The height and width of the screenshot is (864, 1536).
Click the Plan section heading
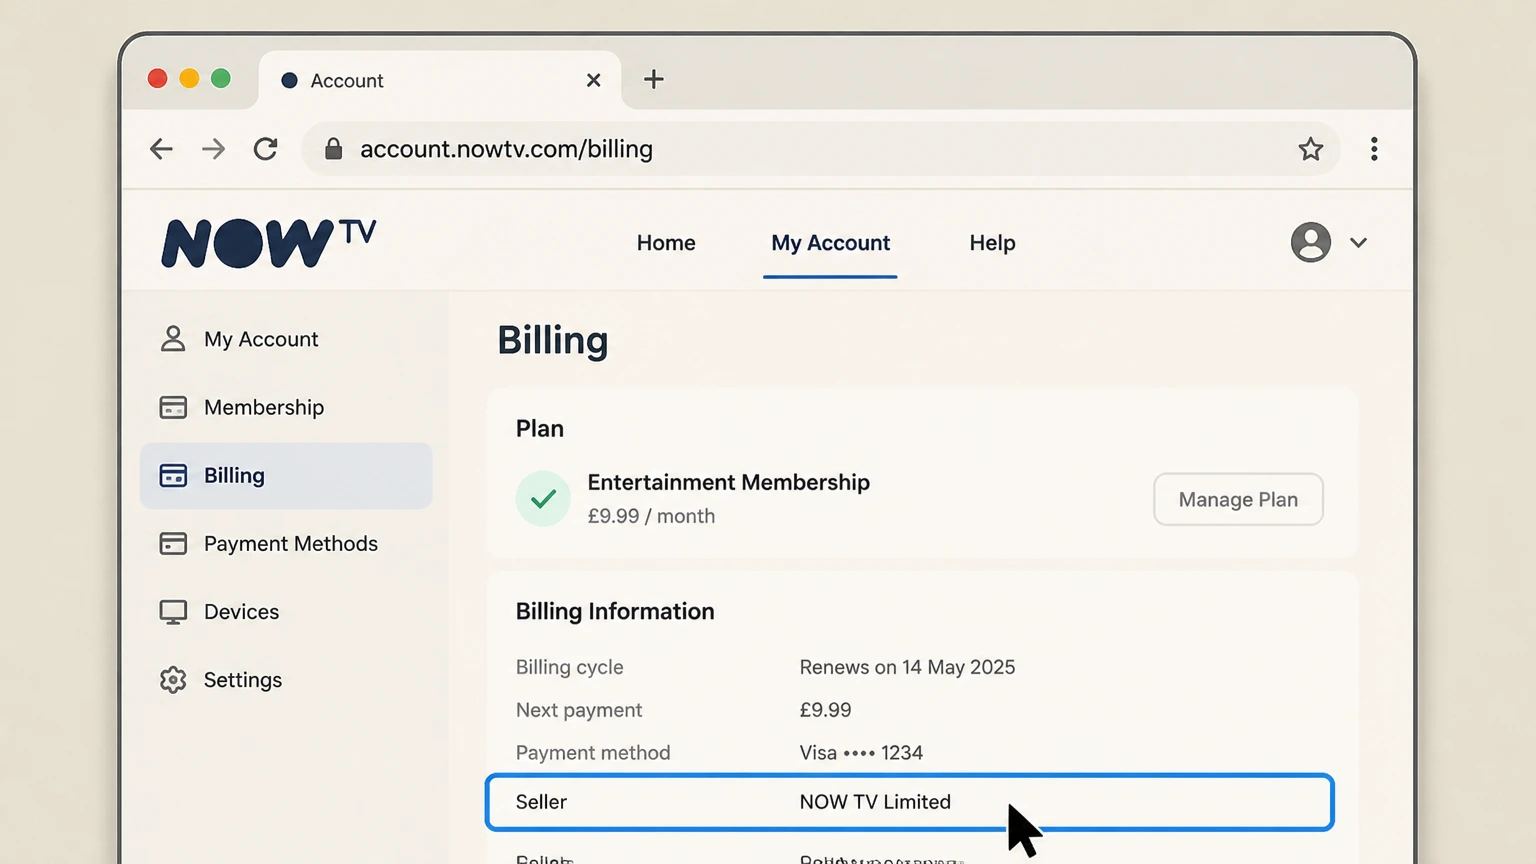540,428
